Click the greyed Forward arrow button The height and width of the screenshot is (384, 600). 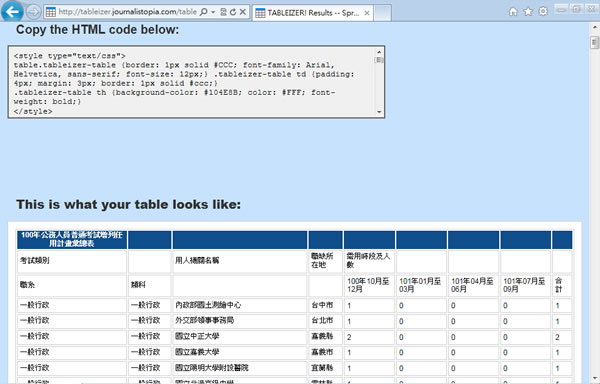pos(34,12)
